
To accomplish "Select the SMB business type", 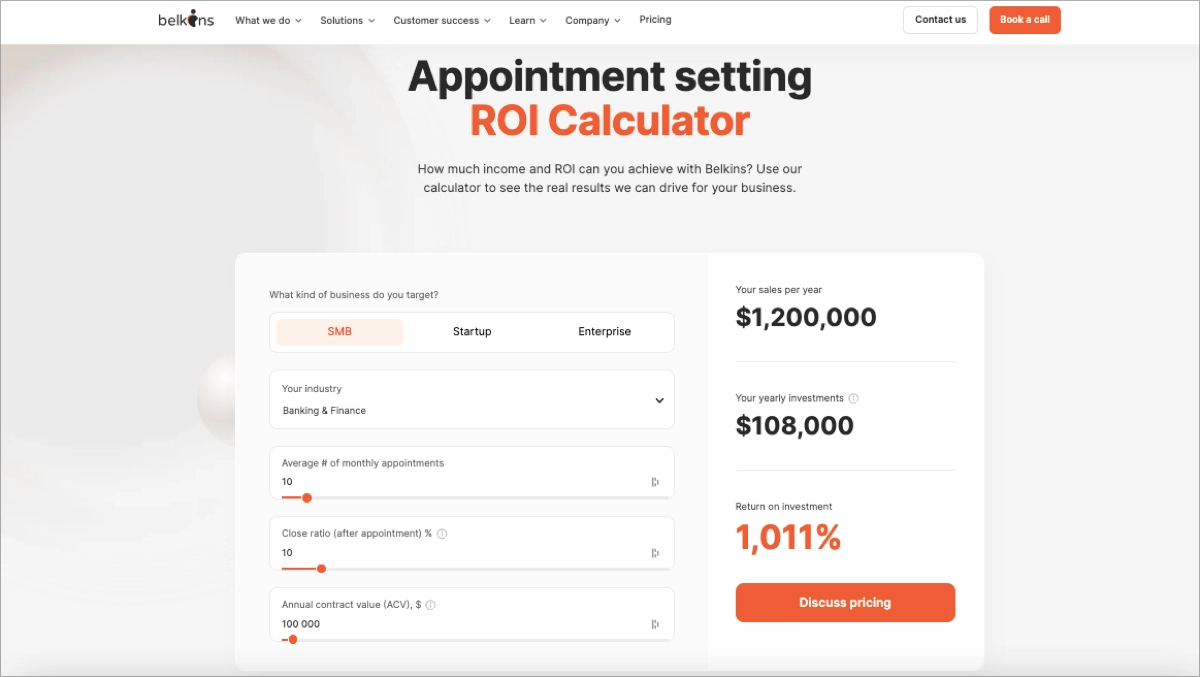I will (x=339, y=331).
